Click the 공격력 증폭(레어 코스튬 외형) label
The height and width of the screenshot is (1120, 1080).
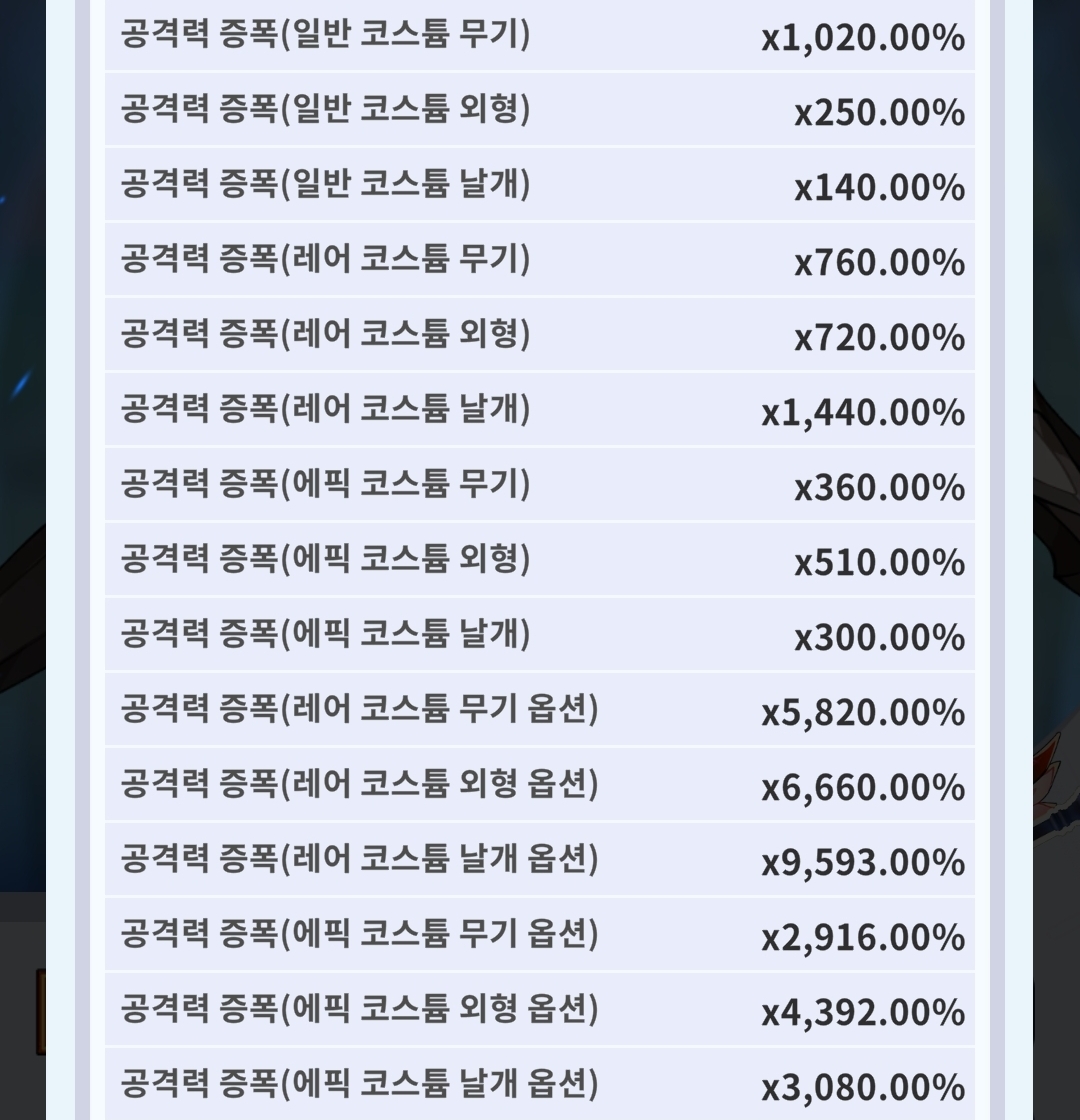[x=325, y=334]
